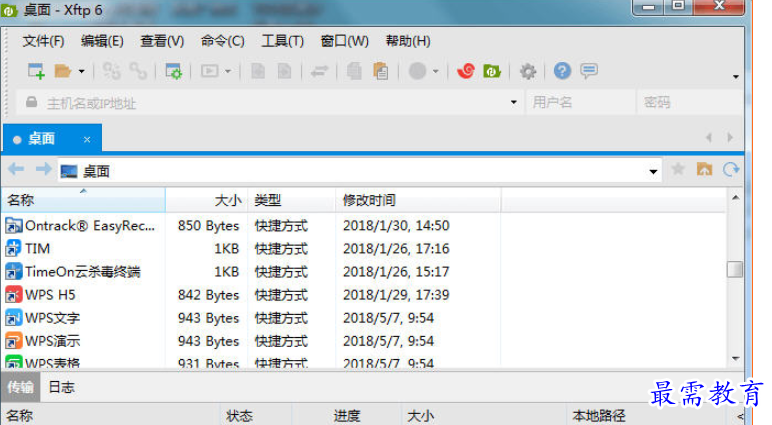Select the TimeOn云杀毒终端 file
Viewport: 772px width, 425px height.
point(73,272)
